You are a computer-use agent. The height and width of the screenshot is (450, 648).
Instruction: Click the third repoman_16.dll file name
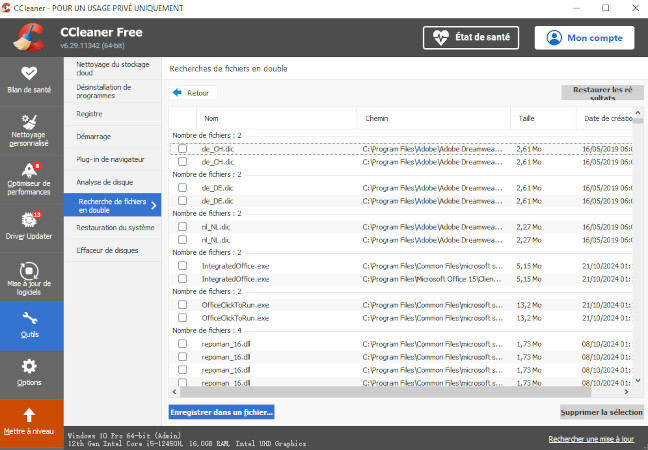pos(226,370)
